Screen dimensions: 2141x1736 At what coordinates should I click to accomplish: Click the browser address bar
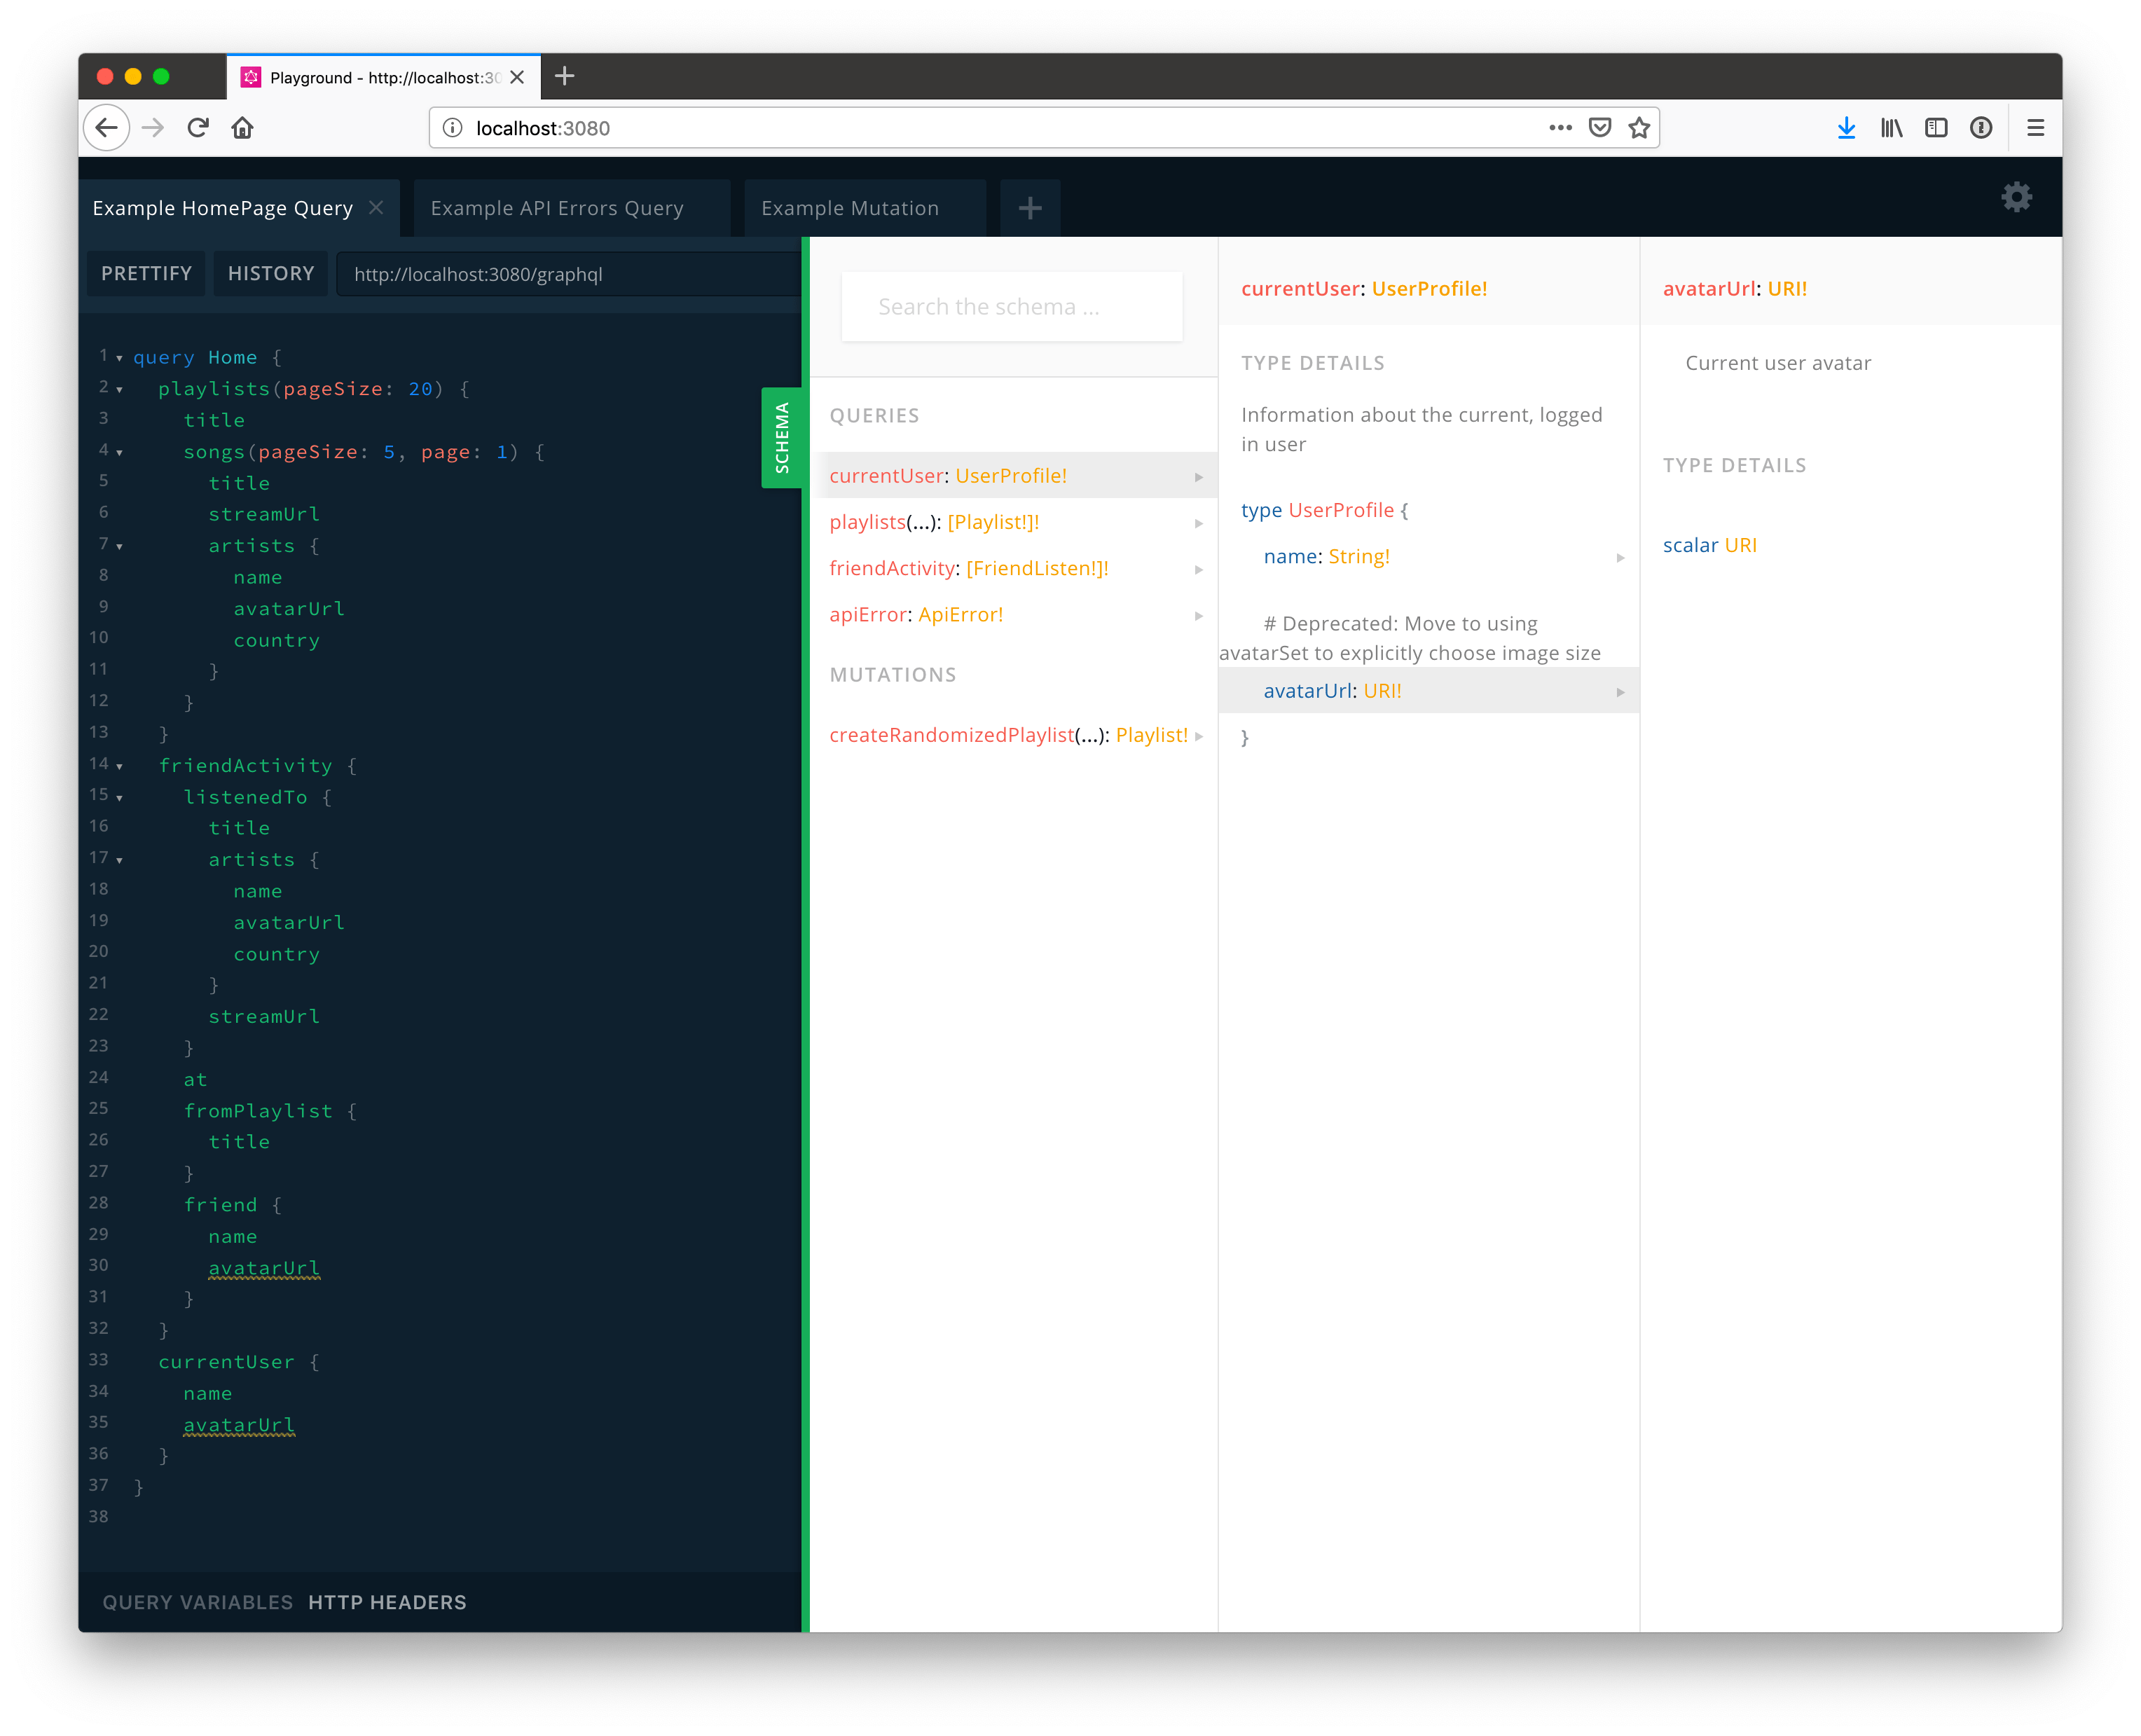pos(1044,128)
